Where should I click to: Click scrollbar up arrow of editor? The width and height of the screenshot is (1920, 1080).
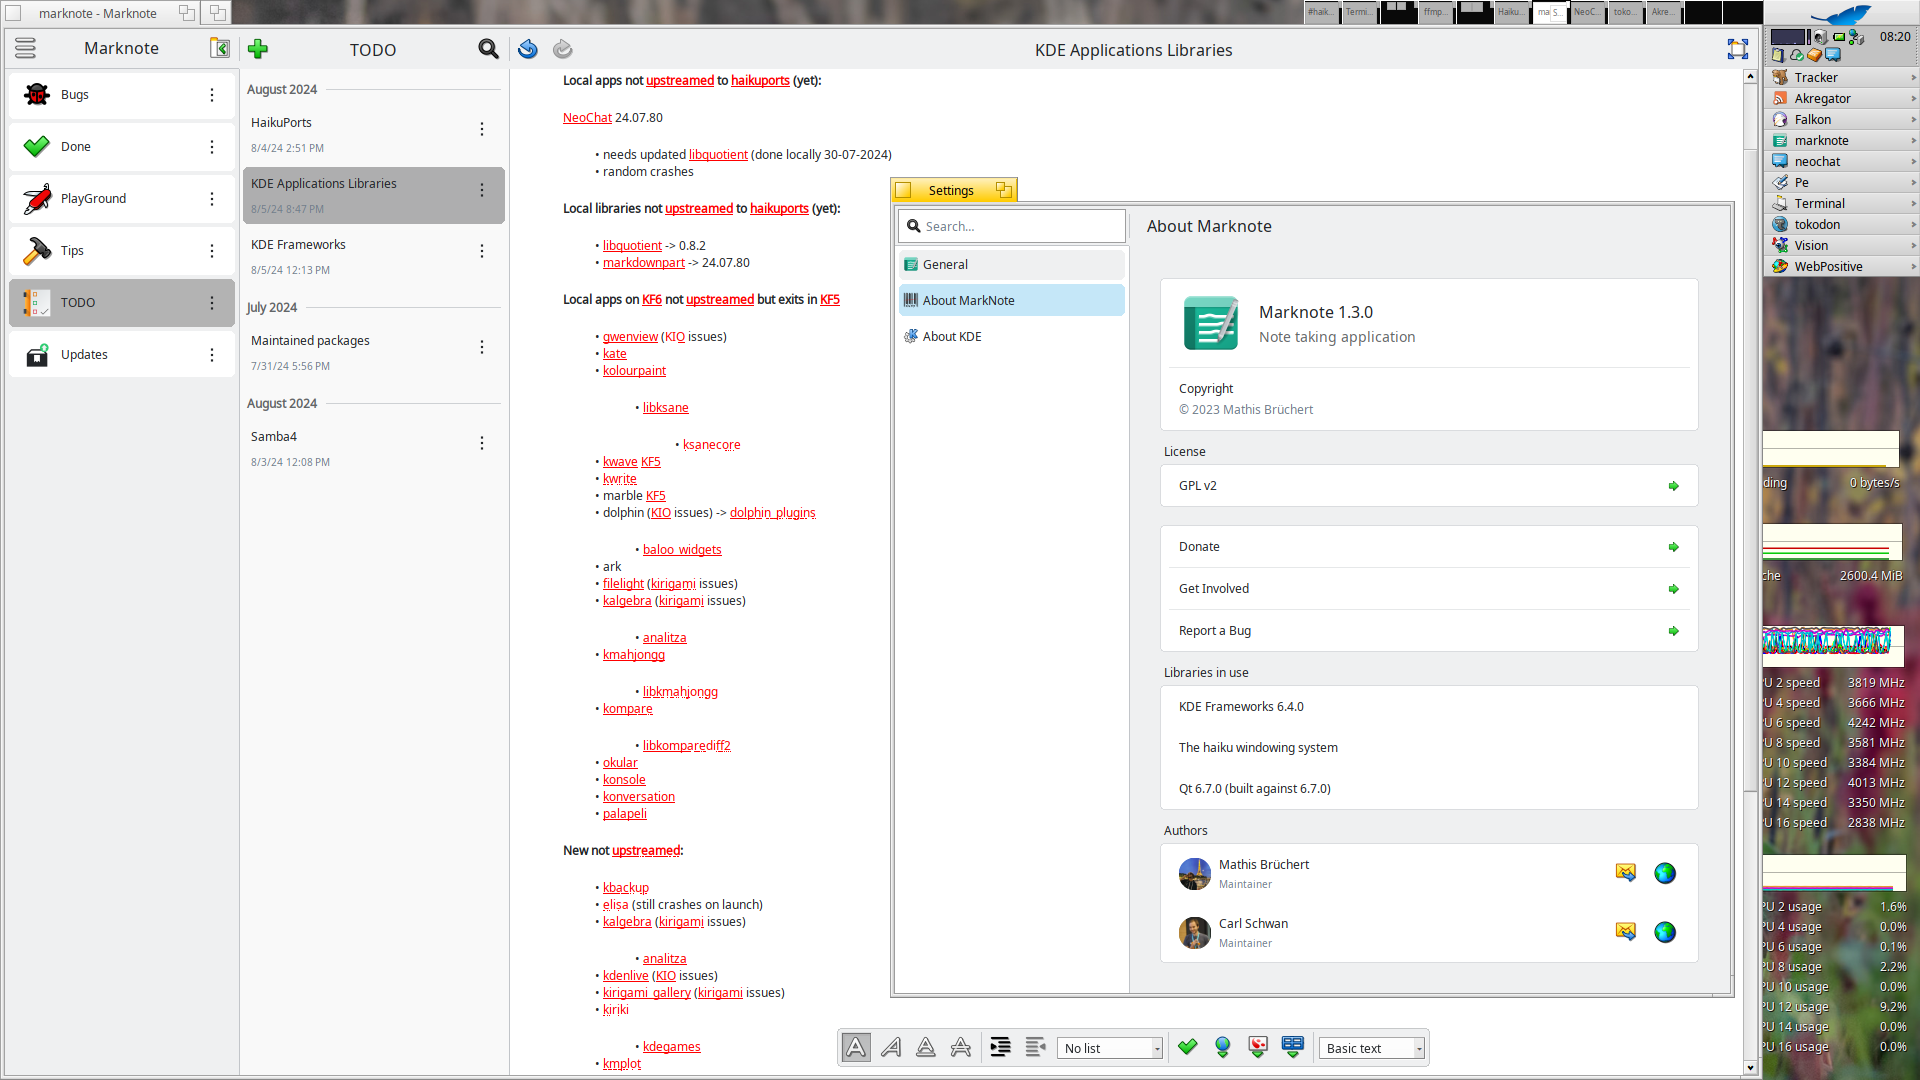(1750, 76)
